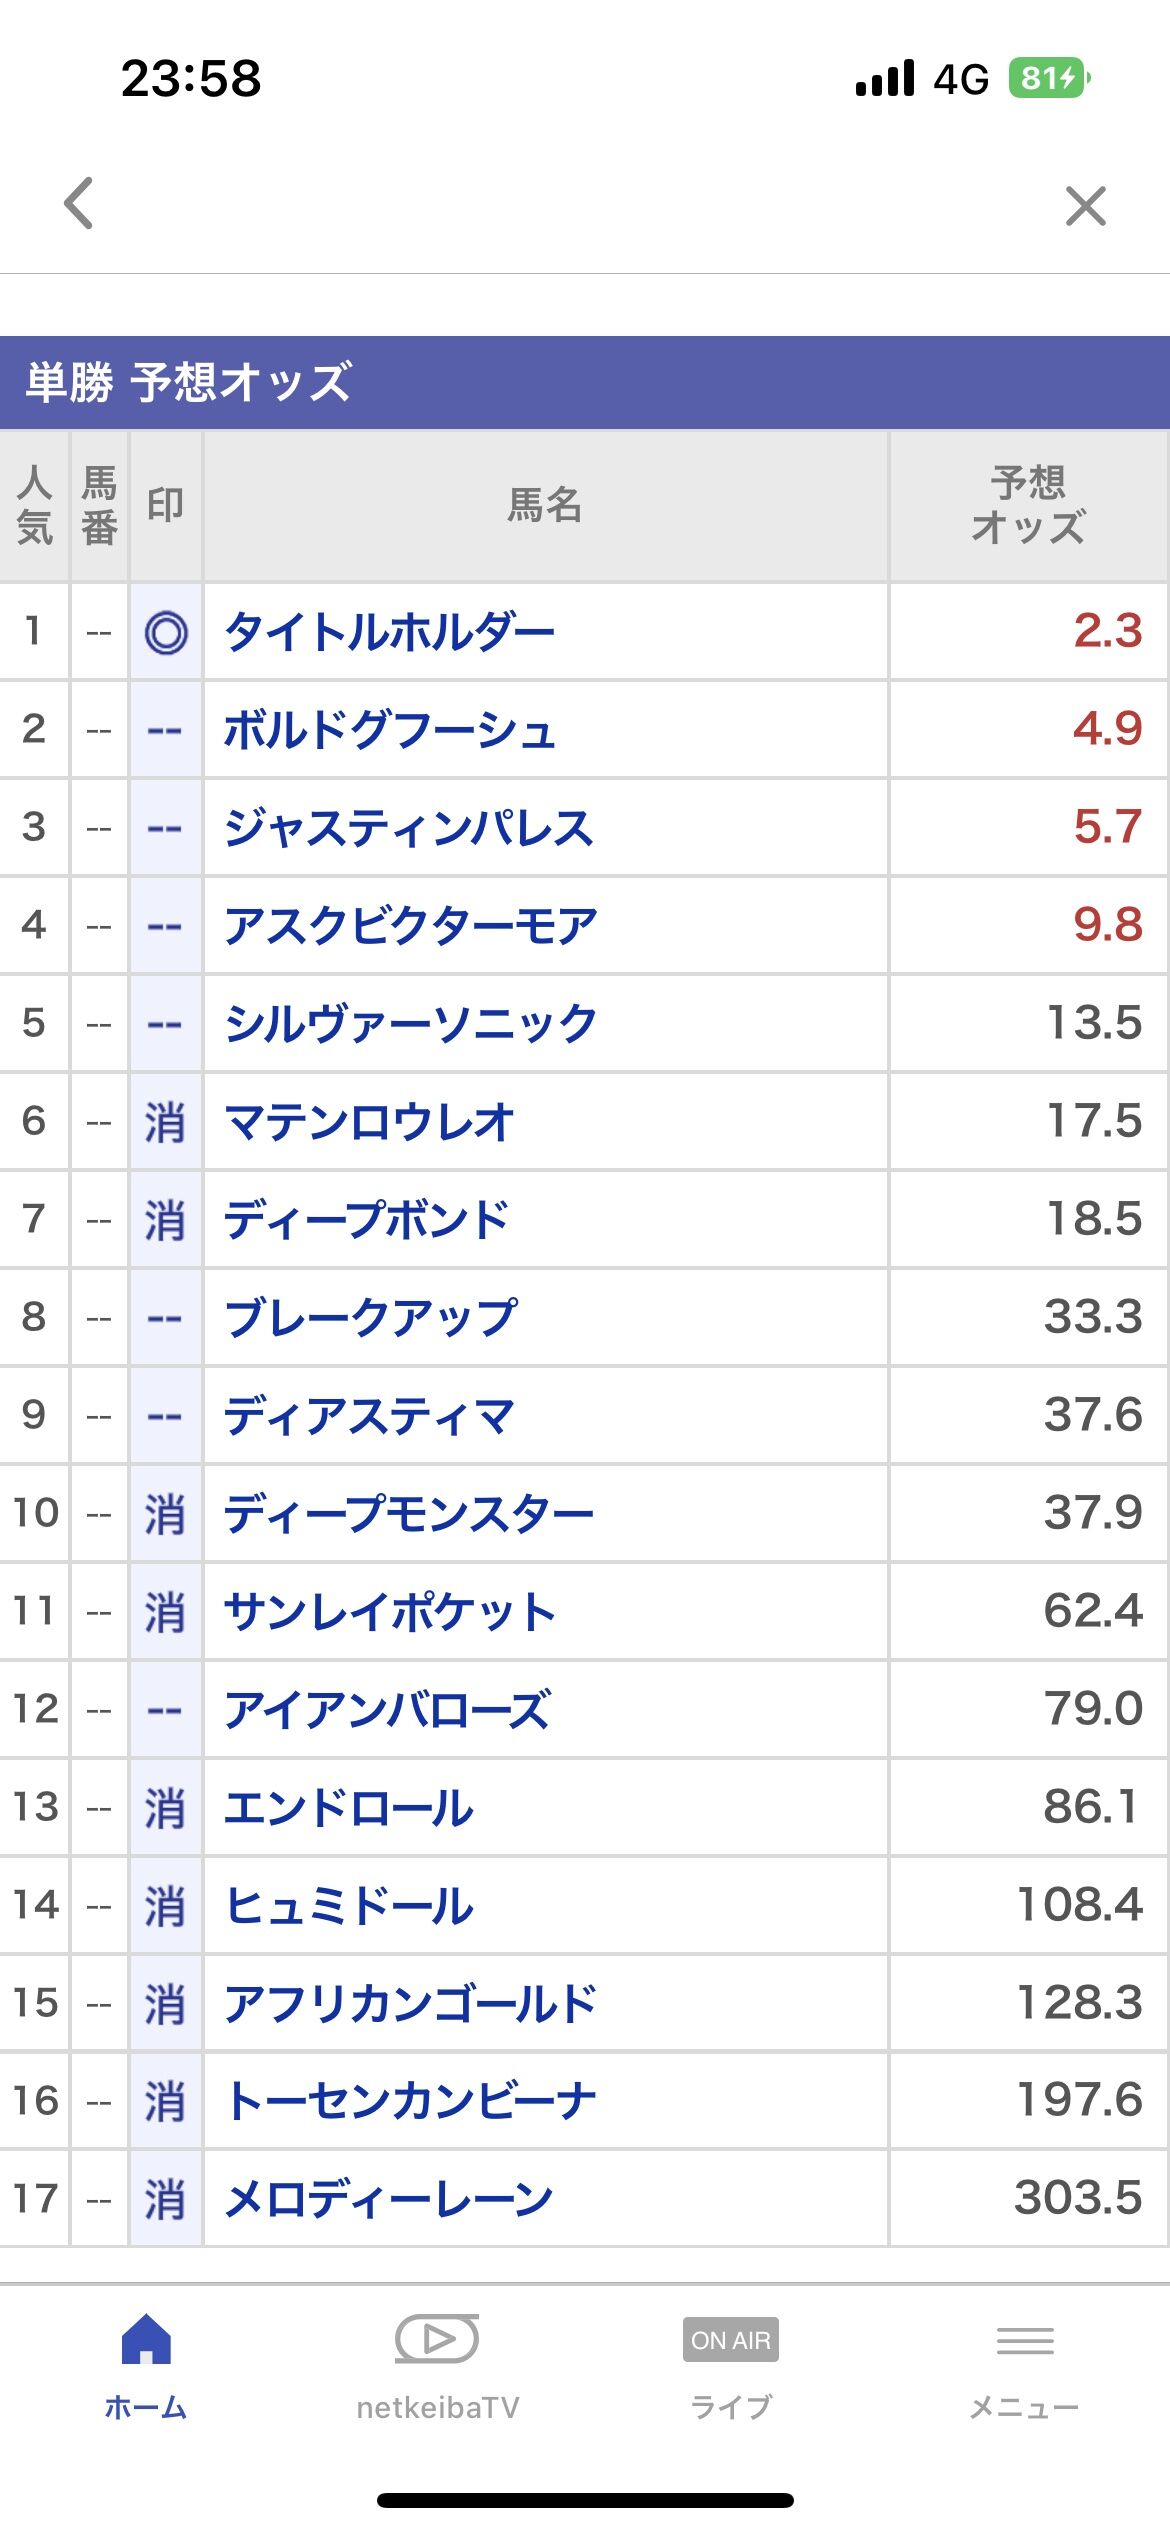This screenshot has height=2532, width=1170.
Task: Open horse シルヴァーソニック details
Action: coord(410,1024)
